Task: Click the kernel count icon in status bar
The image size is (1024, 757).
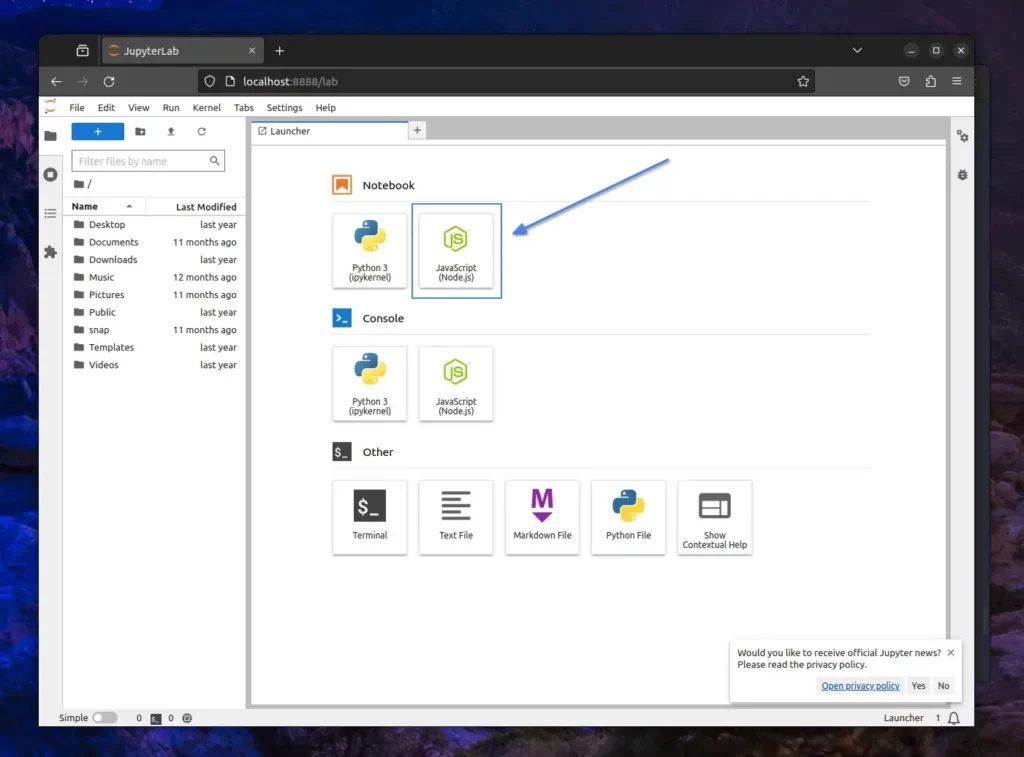Action: (x=187, y=718)
